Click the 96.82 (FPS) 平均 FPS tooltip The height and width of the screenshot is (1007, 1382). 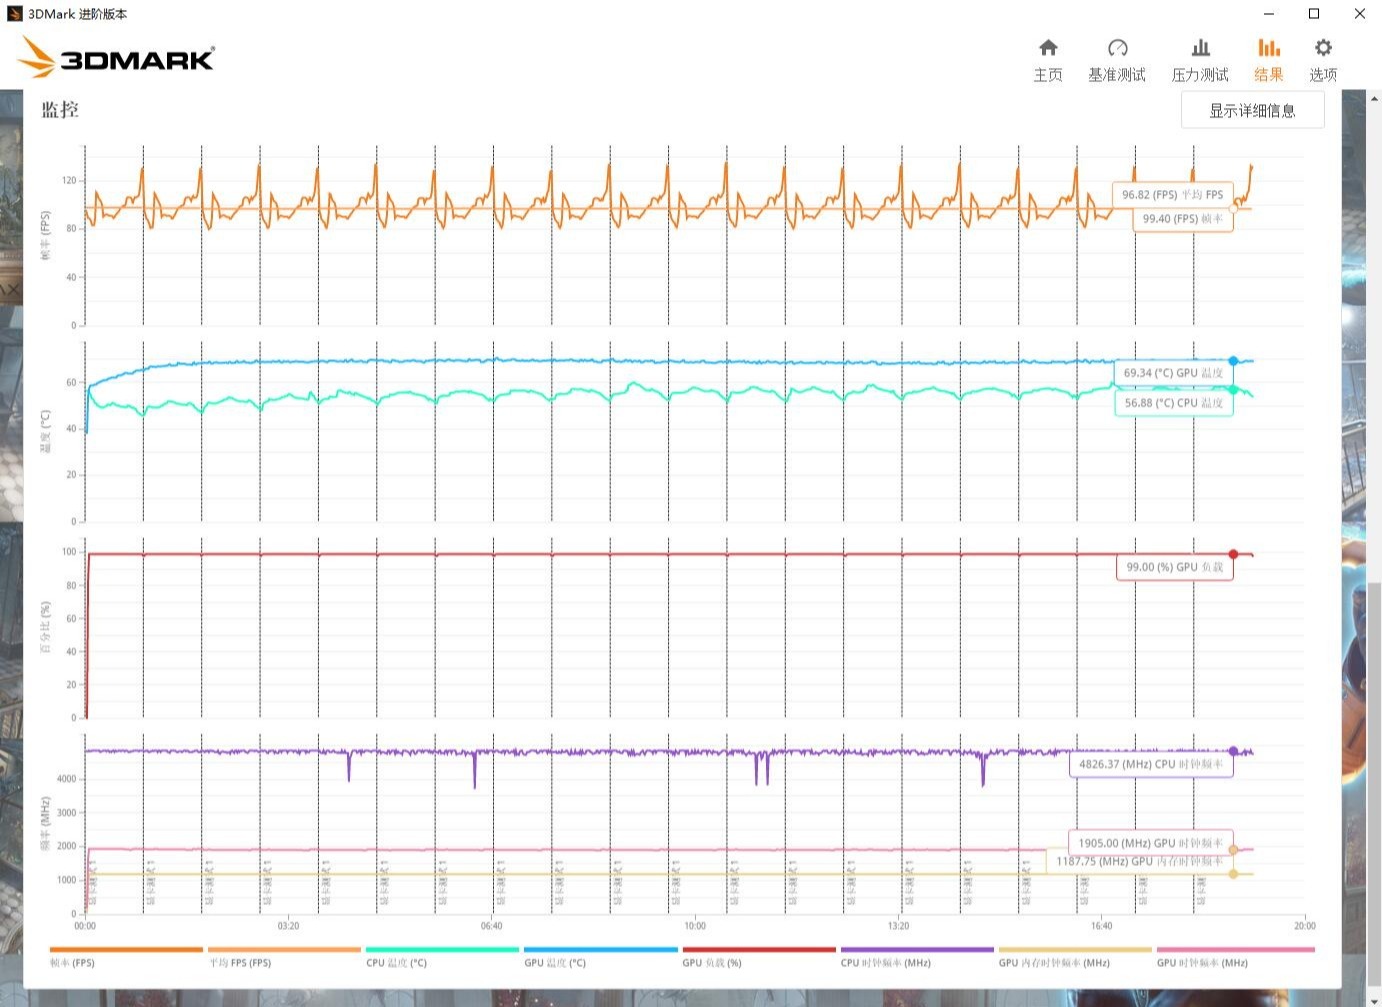point(1172,195)
